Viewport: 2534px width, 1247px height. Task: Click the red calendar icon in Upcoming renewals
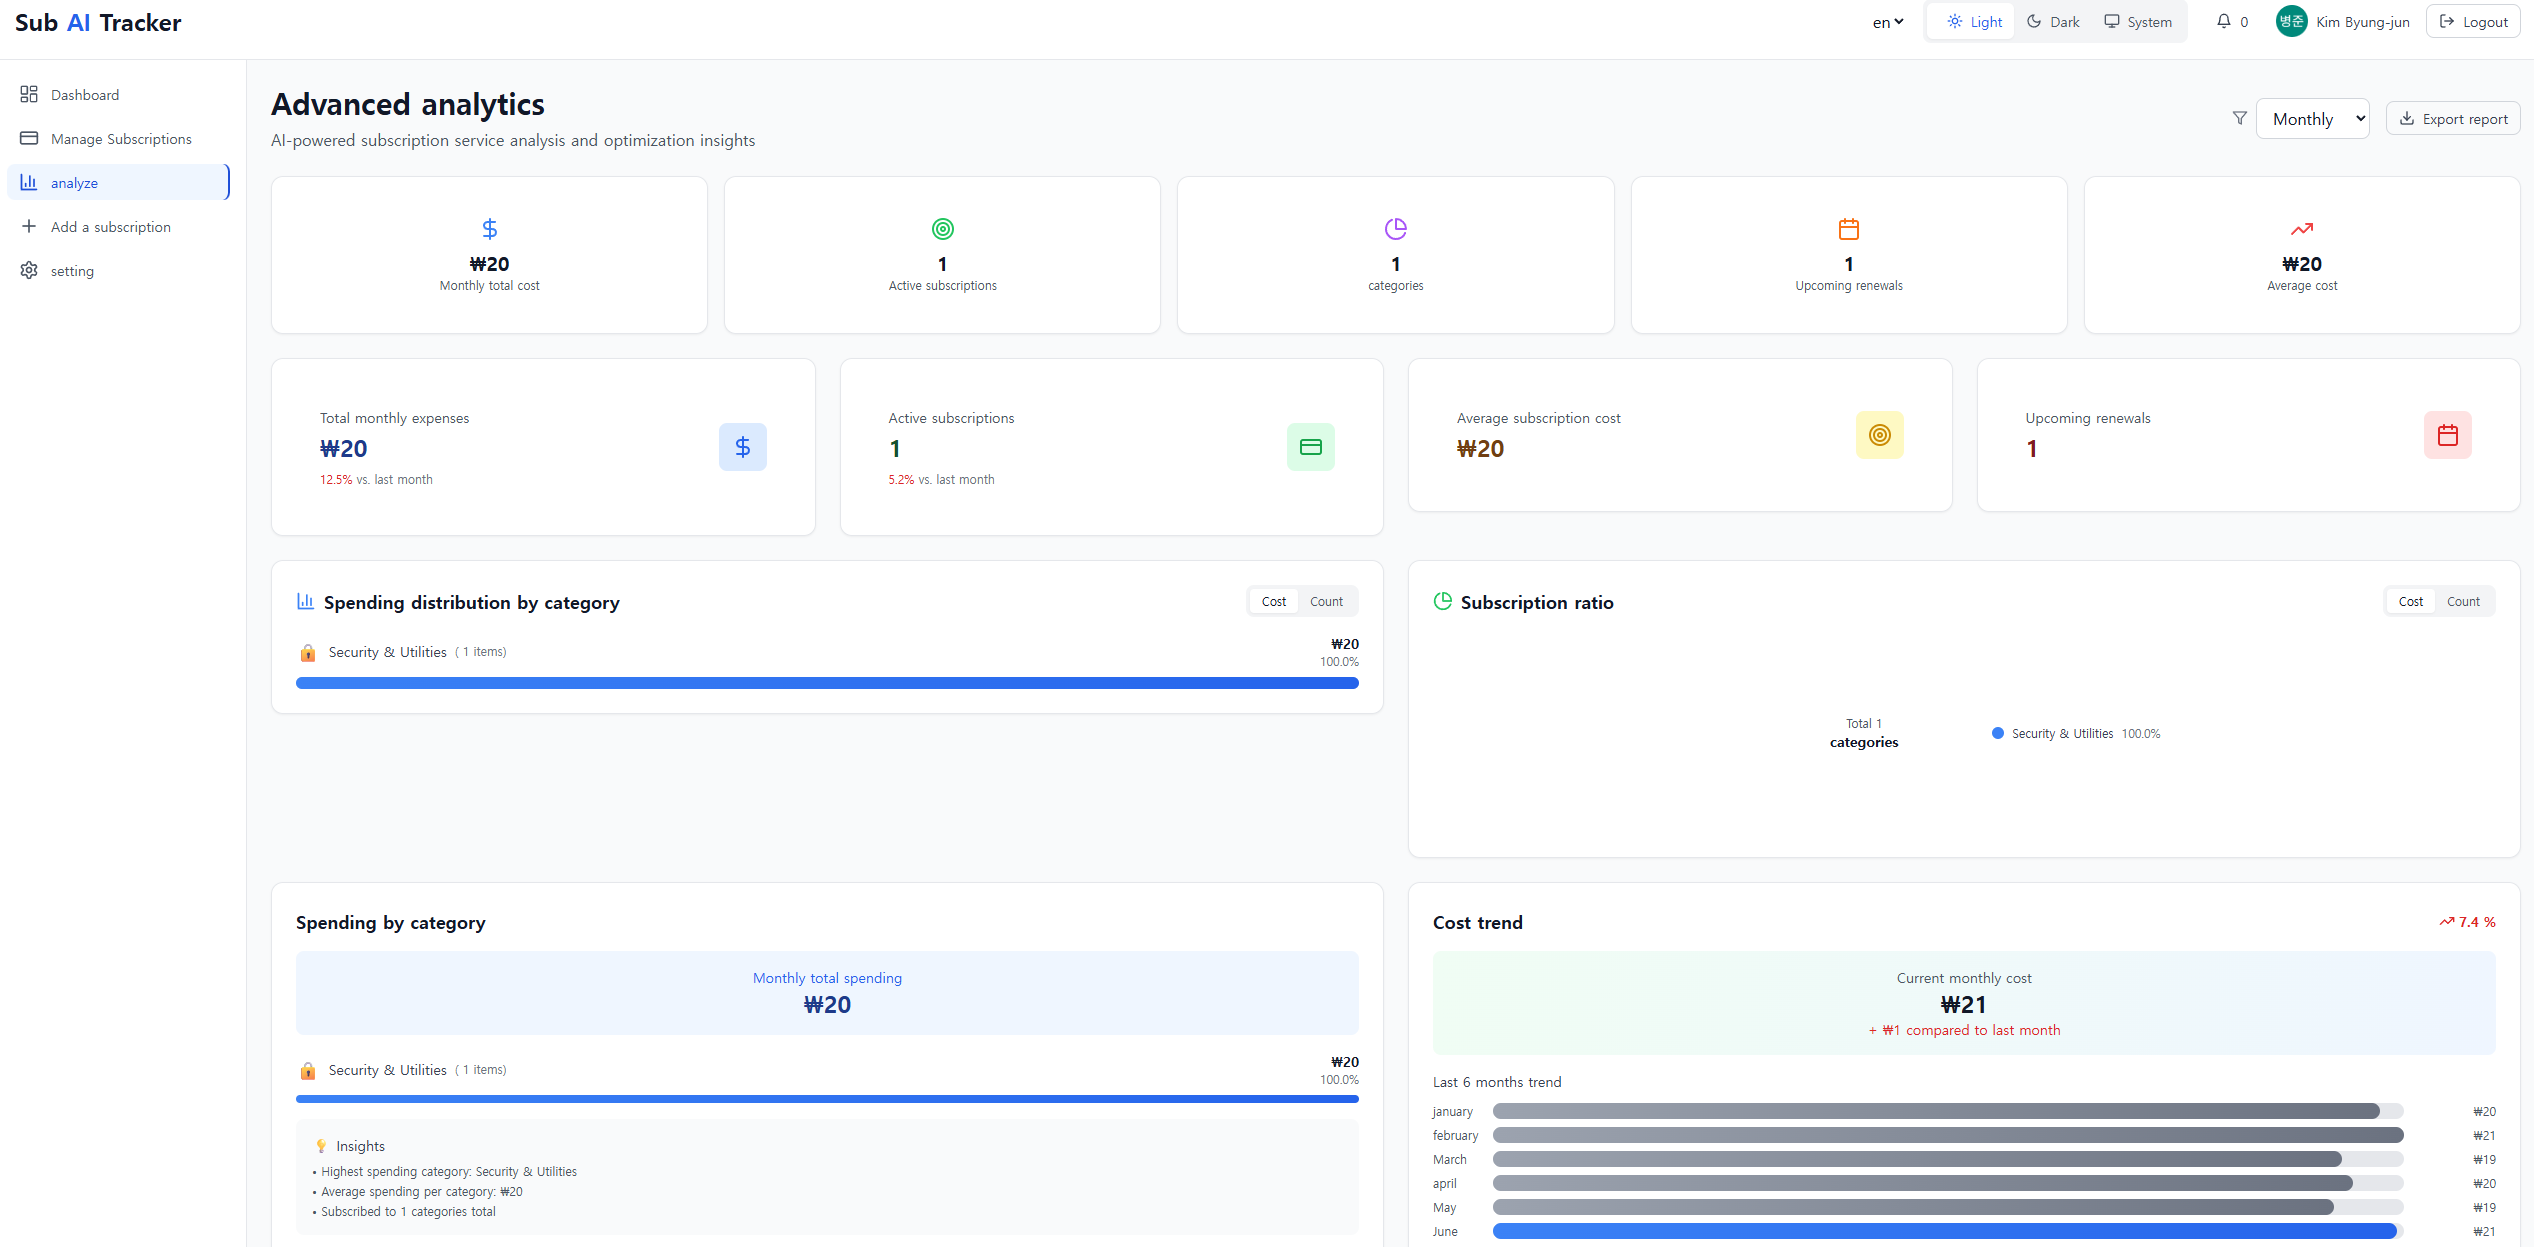tap(2447, 435)
